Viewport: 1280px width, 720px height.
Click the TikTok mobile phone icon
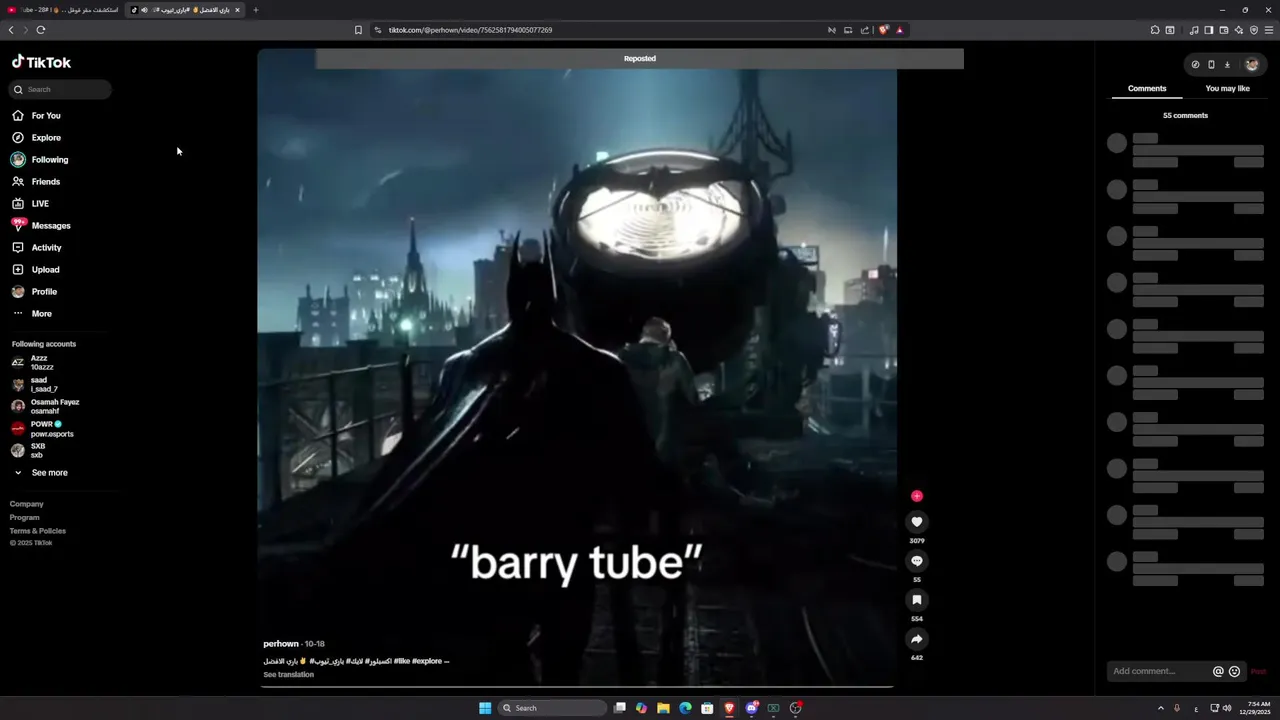click(x=1211, y=65)
